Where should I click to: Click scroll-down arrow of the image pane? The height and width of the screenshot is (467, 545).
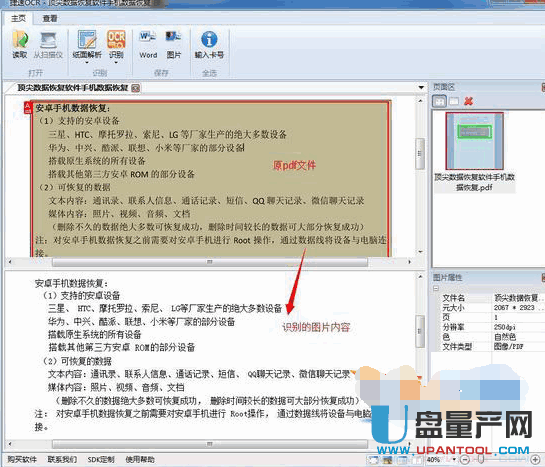pyautogui.click(x=421, y=252)
